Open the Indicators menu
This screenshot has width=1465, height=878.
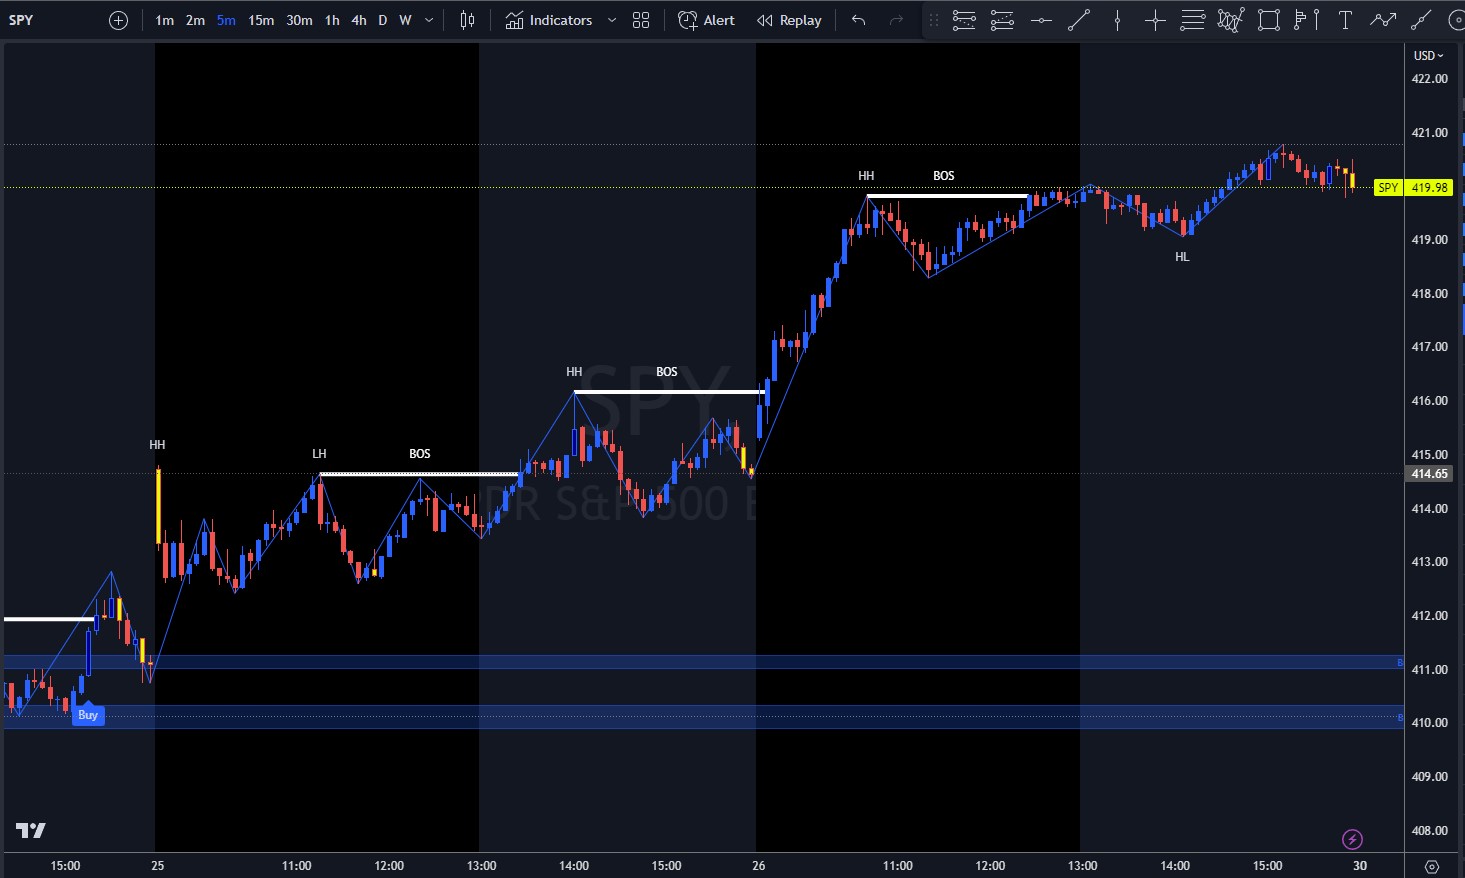click(x=549, y=20)
